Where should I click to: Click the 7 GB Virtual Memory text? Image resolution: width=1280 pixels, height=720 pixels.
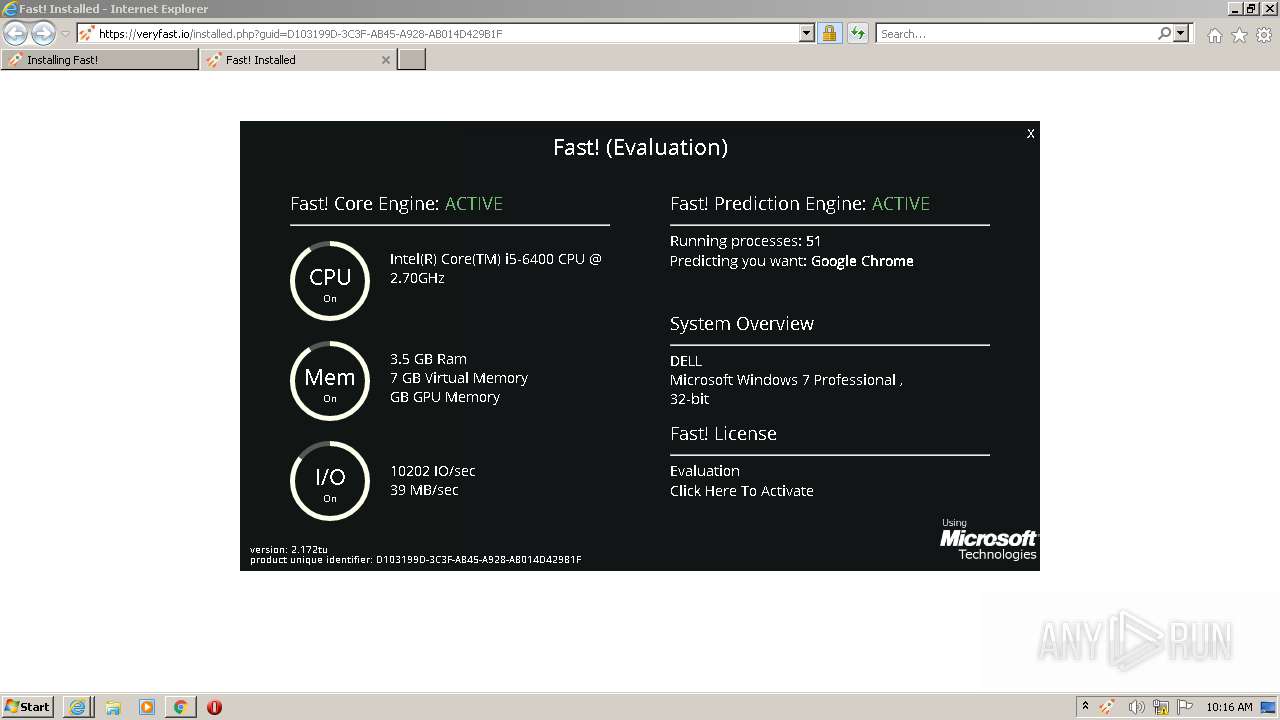[459, 378]
